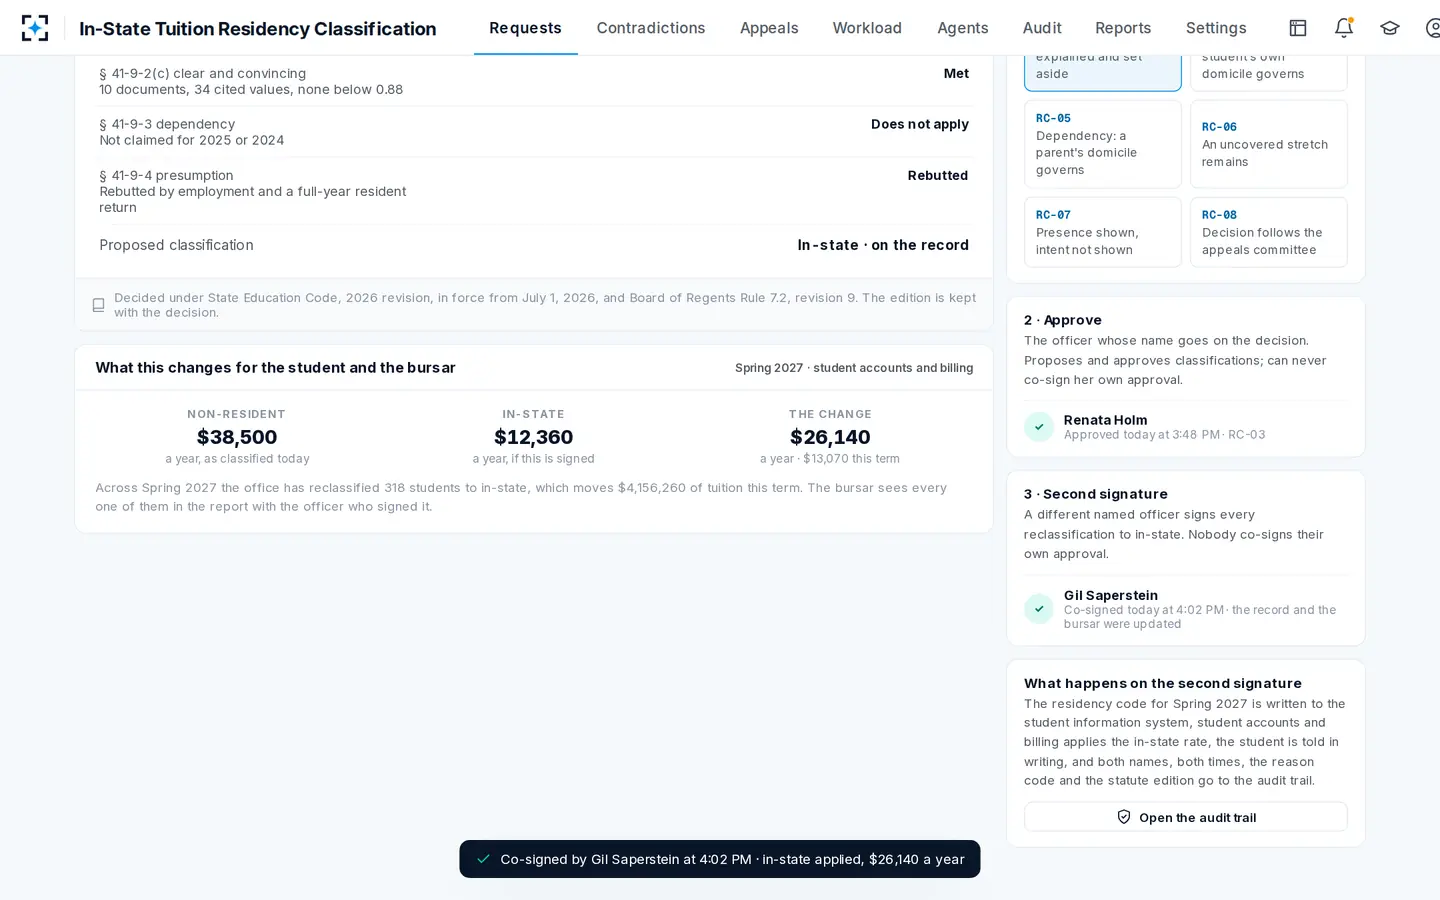The width and height of the screenshot is (1440, 900).
Task: Click the graduation cap icon
Action: [x=1390, y=28]
